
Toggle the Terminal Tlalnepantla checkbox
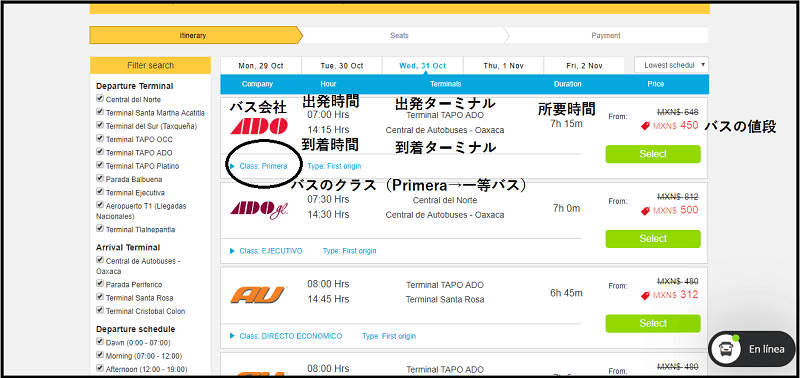(100, 229)
